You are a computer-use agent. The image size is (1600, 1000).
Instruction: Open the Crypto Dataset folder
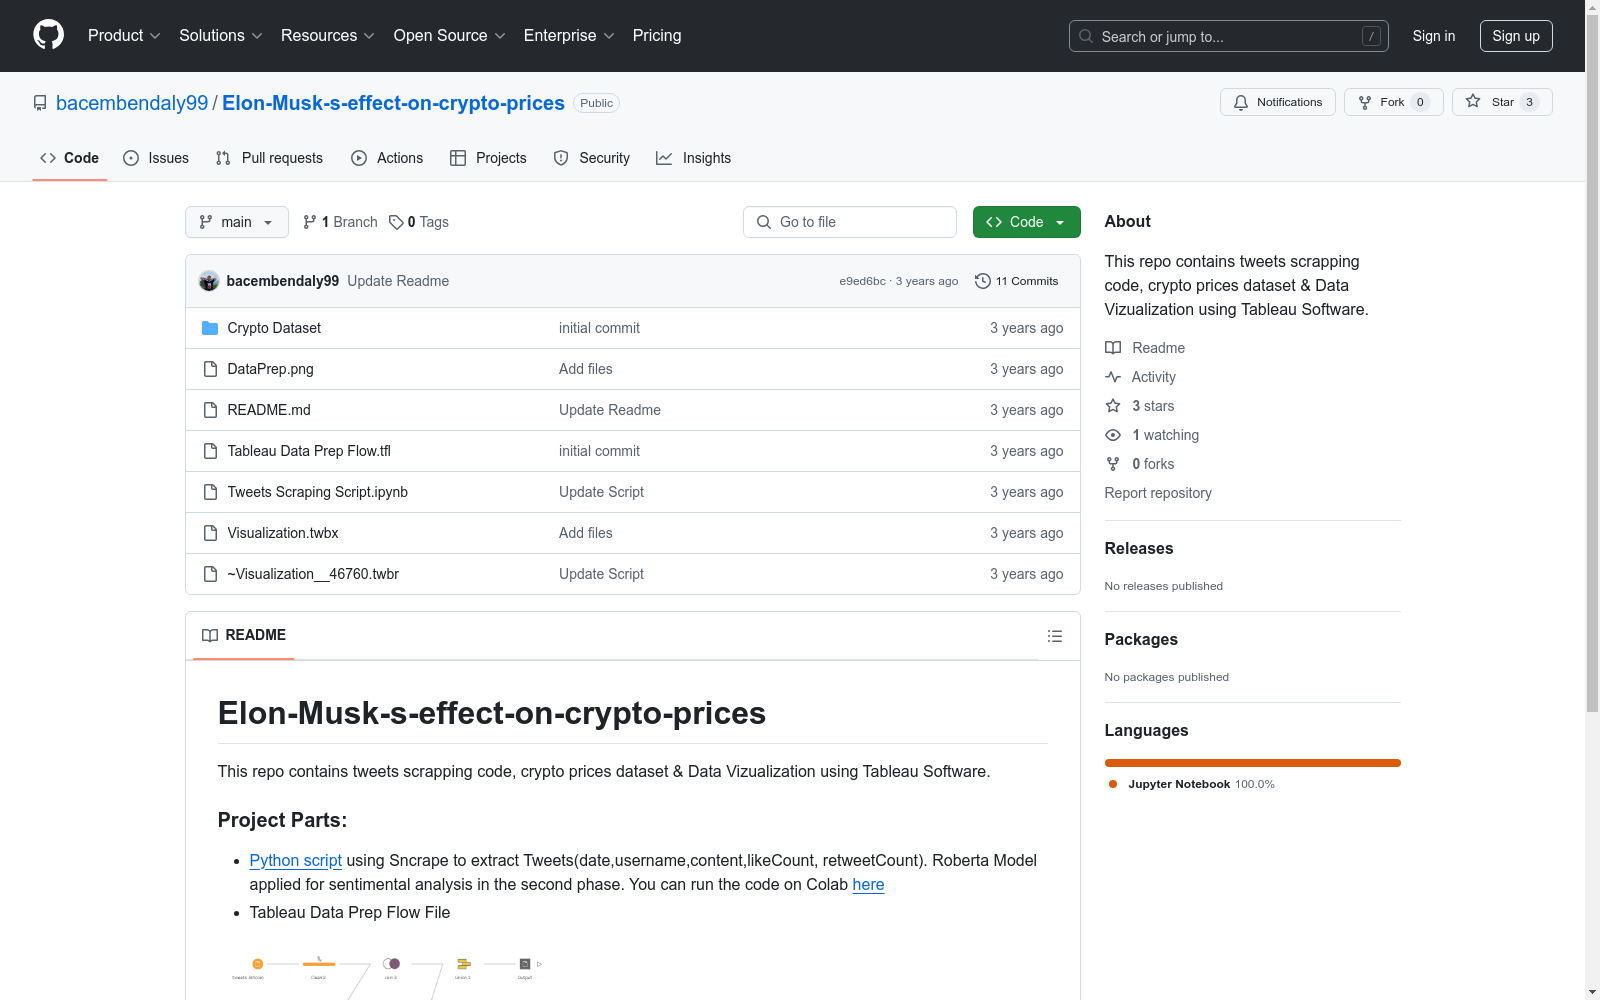coord(274,328)
